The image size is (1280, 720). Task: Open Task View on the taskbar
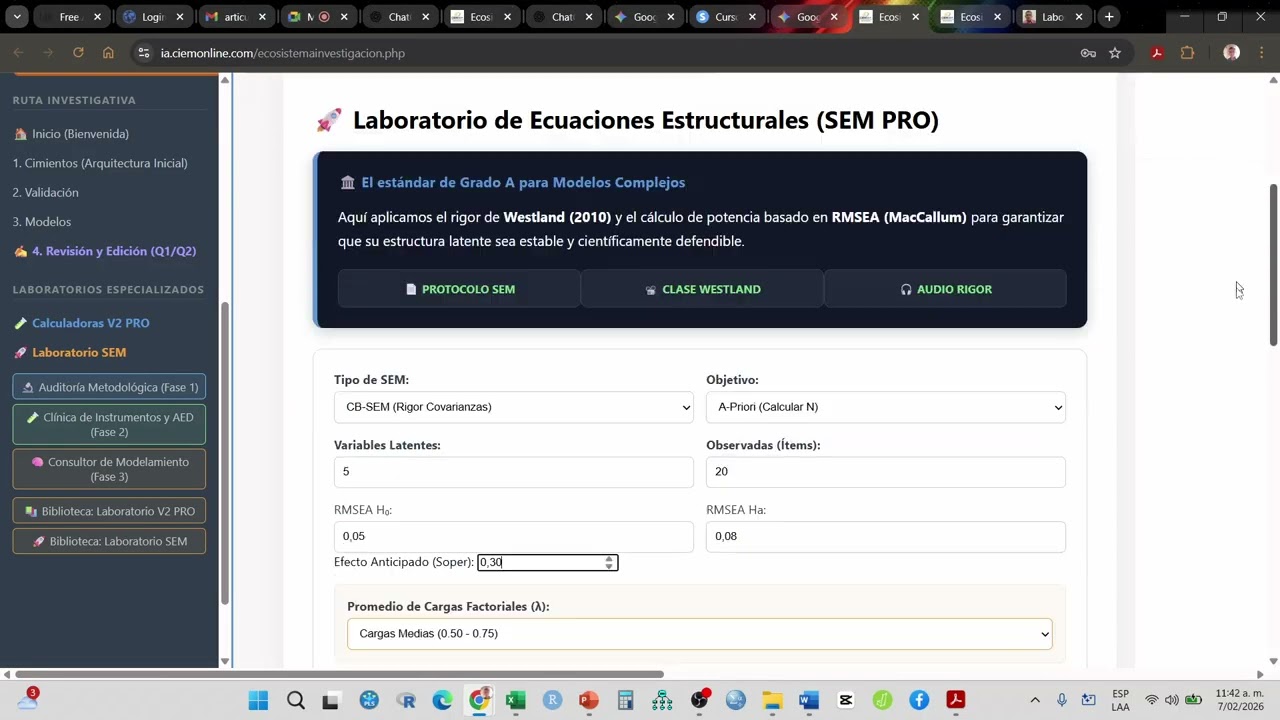click(330, 700)
